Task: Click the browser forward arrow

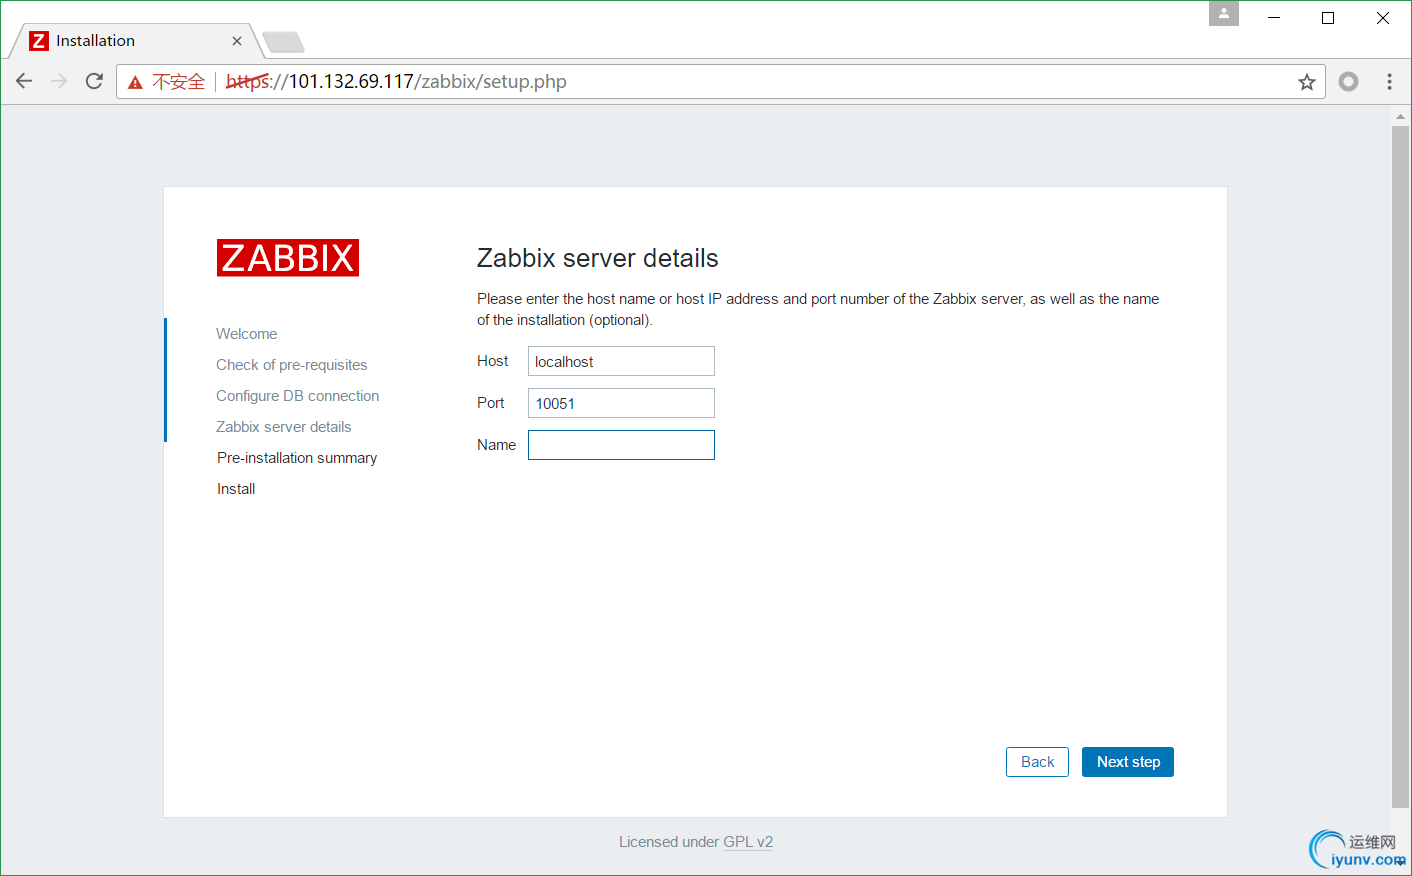Action: [59, 81]
